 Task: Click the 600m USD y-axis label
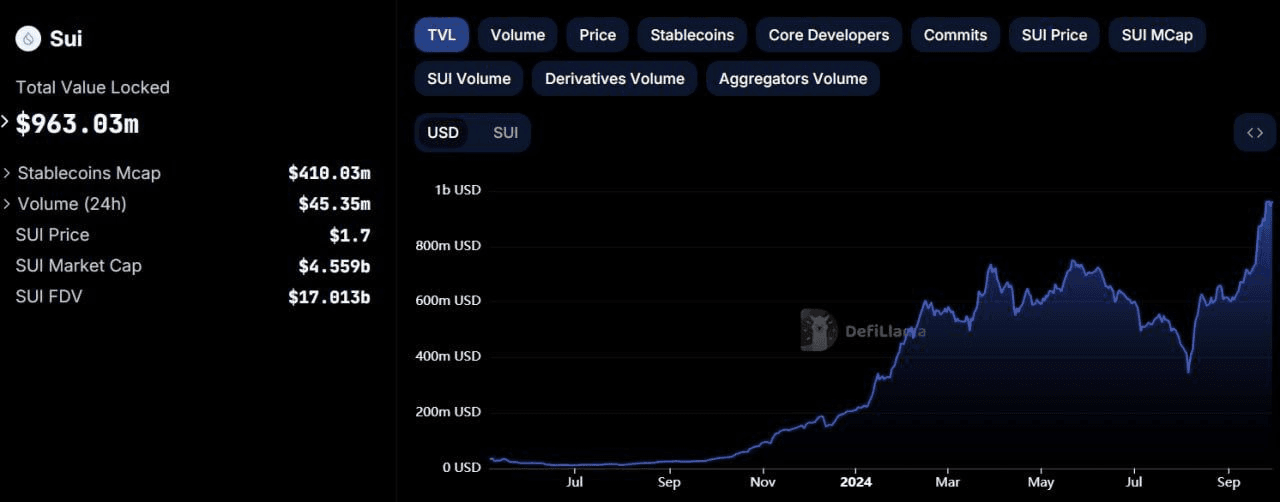[449, 300]
